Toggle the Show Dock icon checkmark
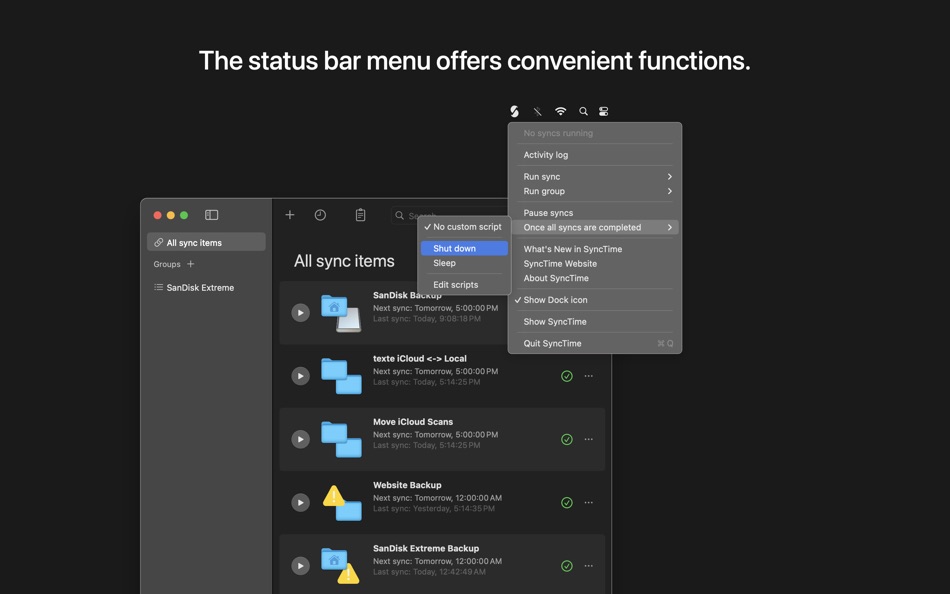This screenshot has width=950, height=594. tap(556, 299)
